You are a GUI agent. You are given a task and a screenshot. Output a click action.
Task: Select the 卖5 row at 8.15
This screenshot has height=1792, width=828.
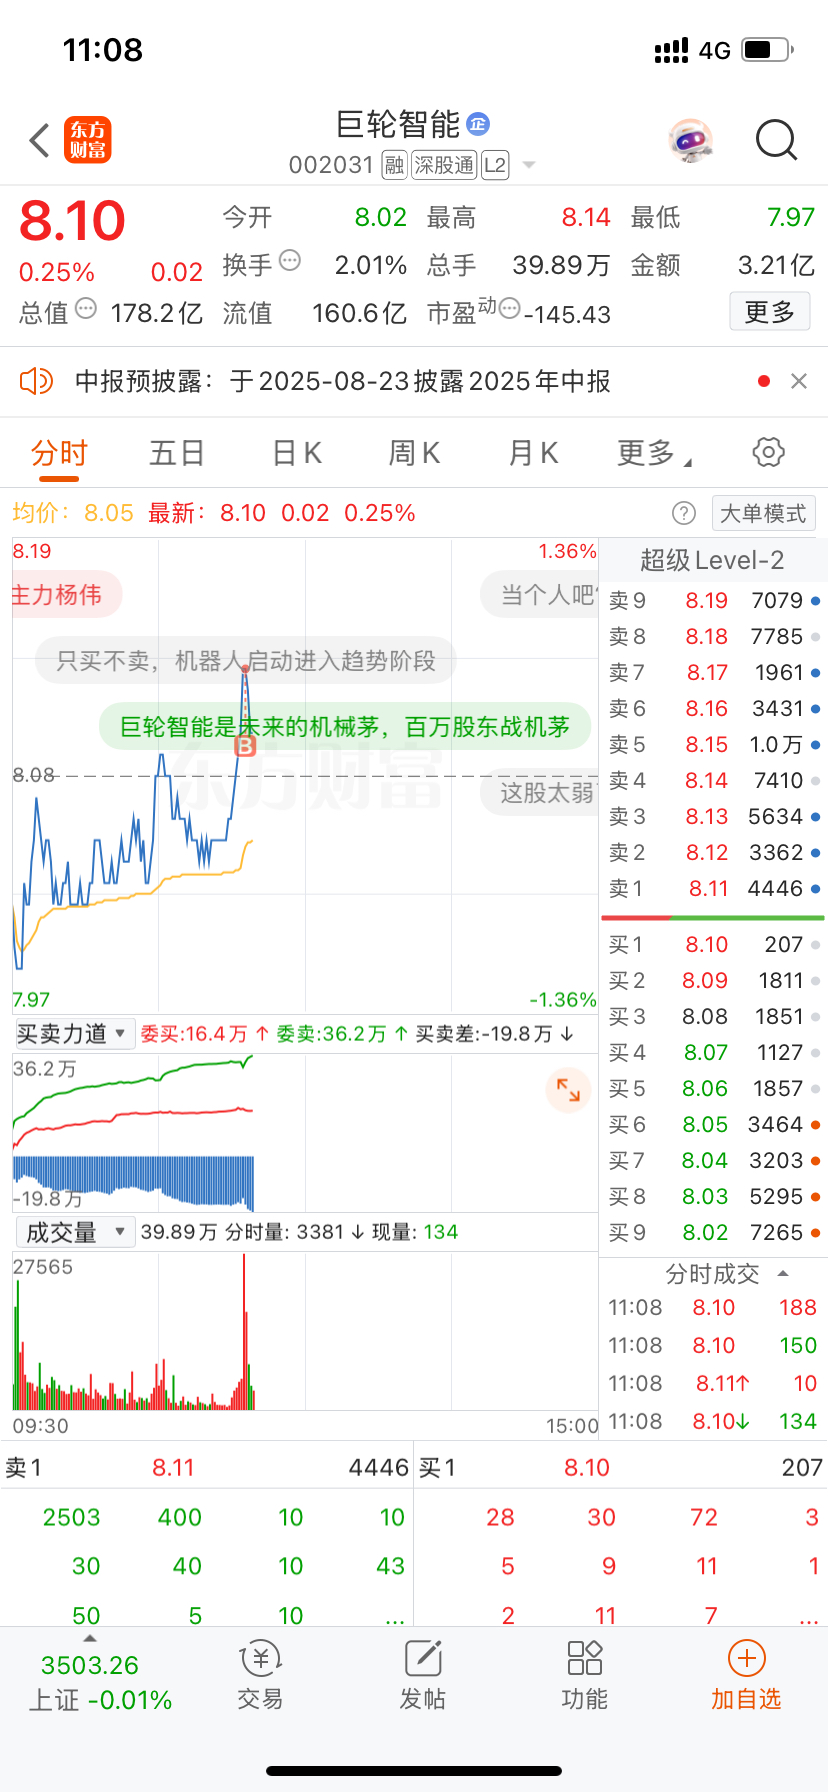point(713,744)
